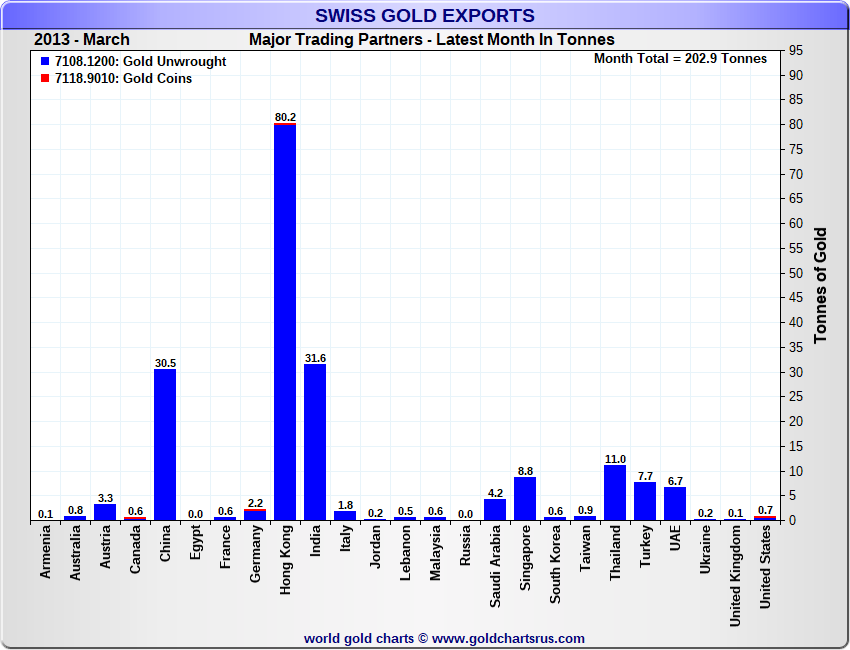
Task: Click the 95 tick on the y-axis
Action: coord(796,50)
